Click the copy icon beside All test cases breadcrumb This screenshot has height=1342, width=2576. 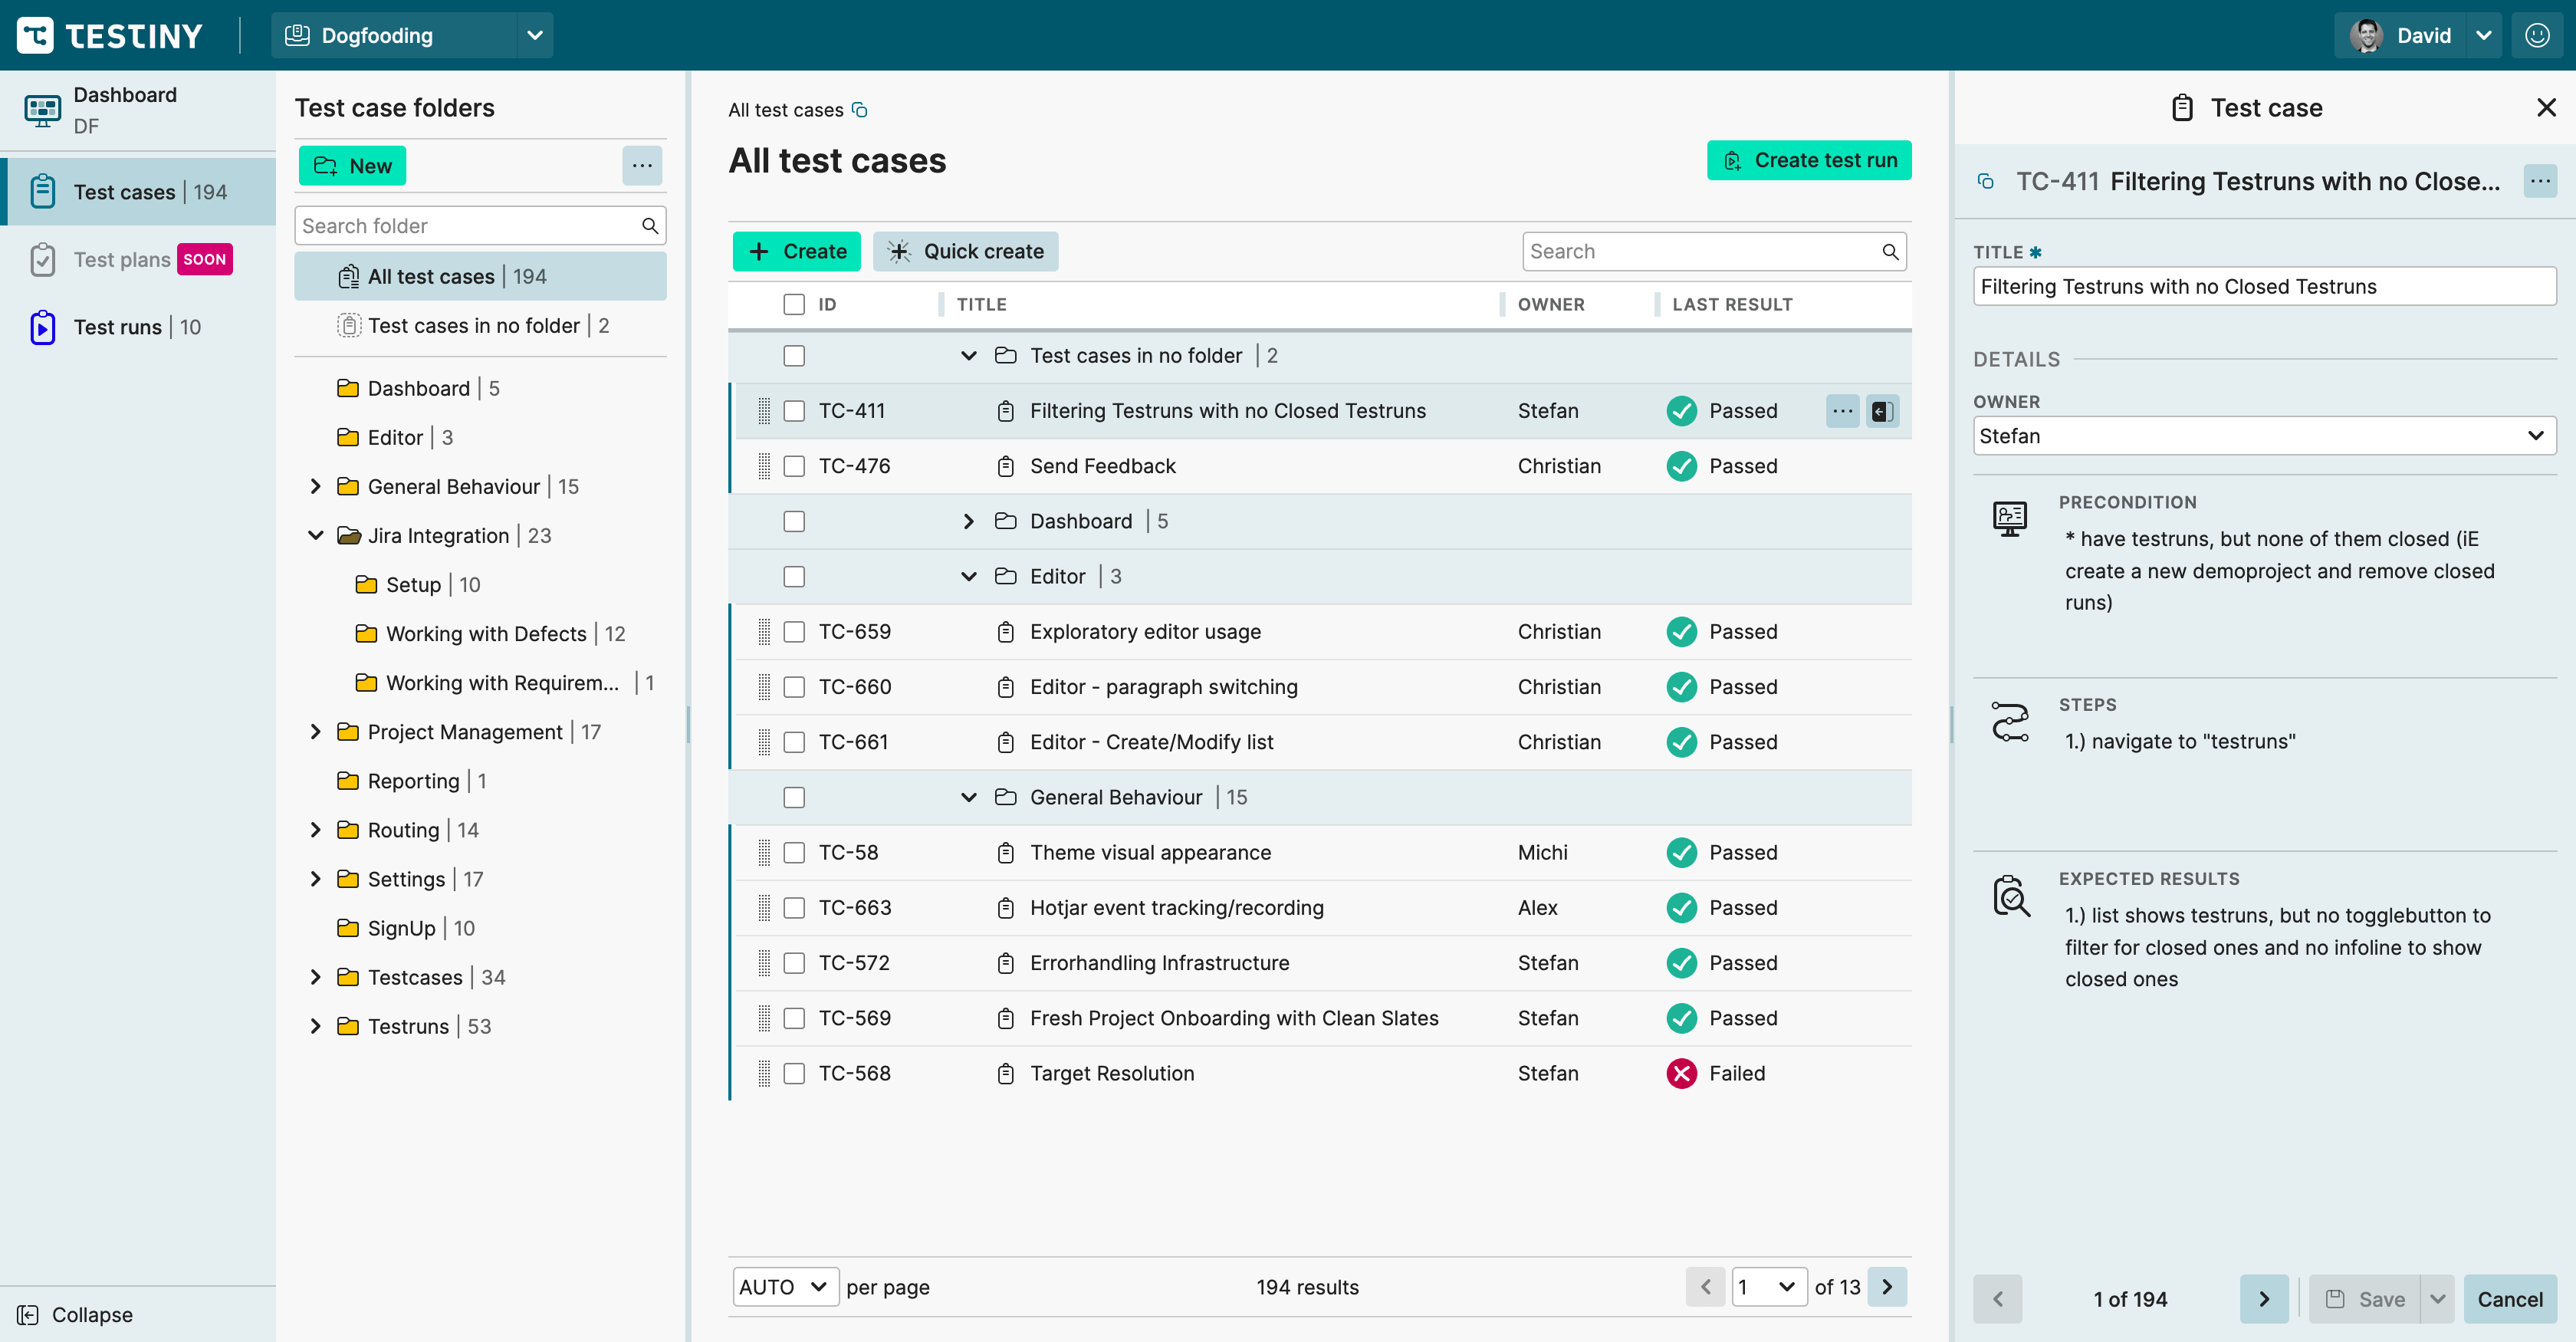tap(859, 110)
